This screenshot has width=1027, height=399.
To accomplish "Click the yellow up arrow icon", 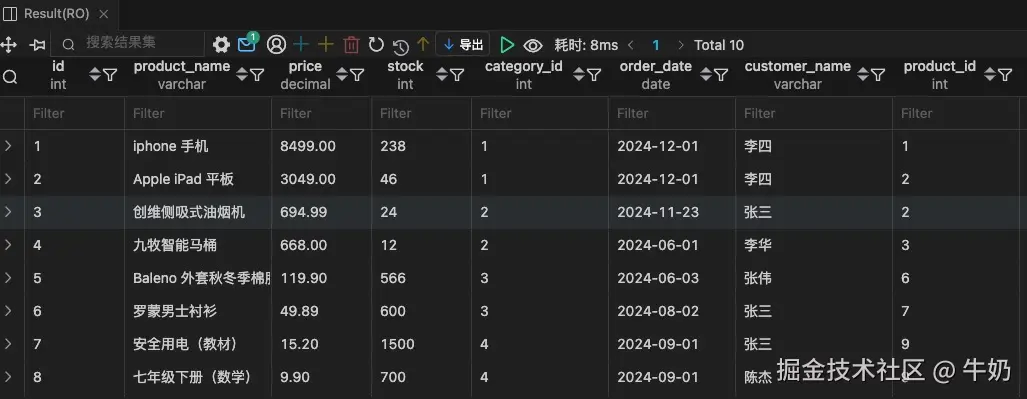I will click(x=422, y=44).
